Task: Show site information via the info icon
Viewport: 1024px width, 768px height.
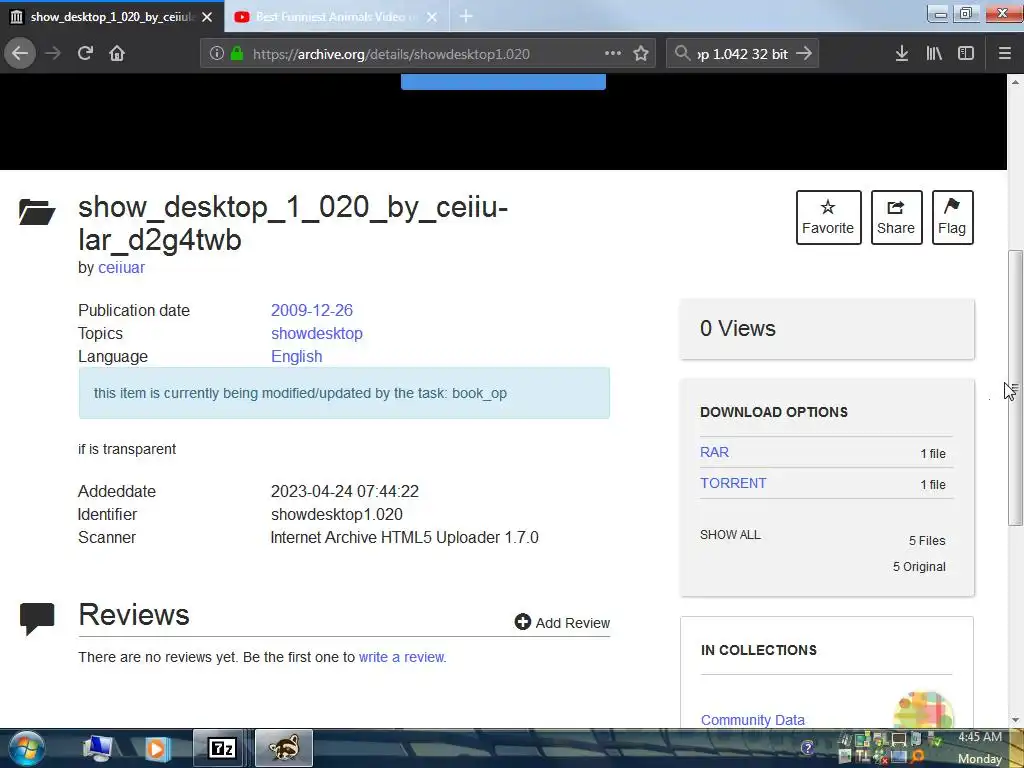Action: coord(217,54)
